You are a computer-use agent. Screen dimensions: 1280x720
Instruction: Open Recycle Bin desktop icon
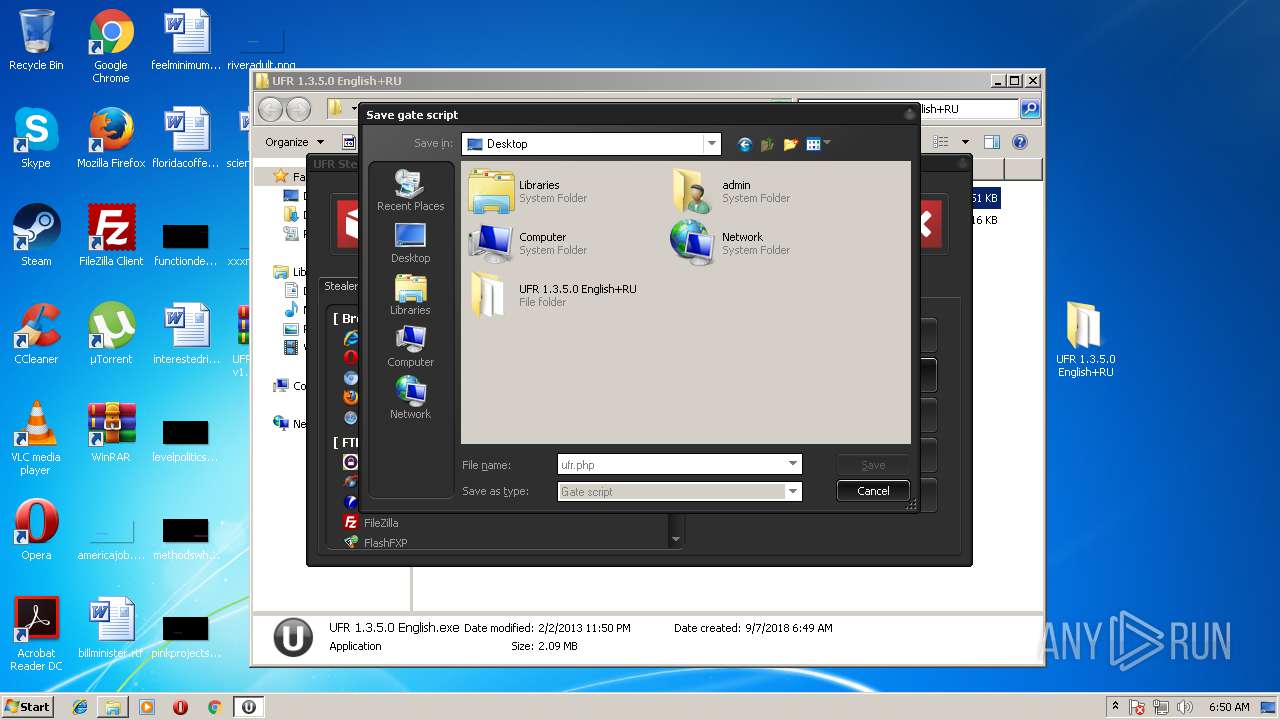(36, 40)
